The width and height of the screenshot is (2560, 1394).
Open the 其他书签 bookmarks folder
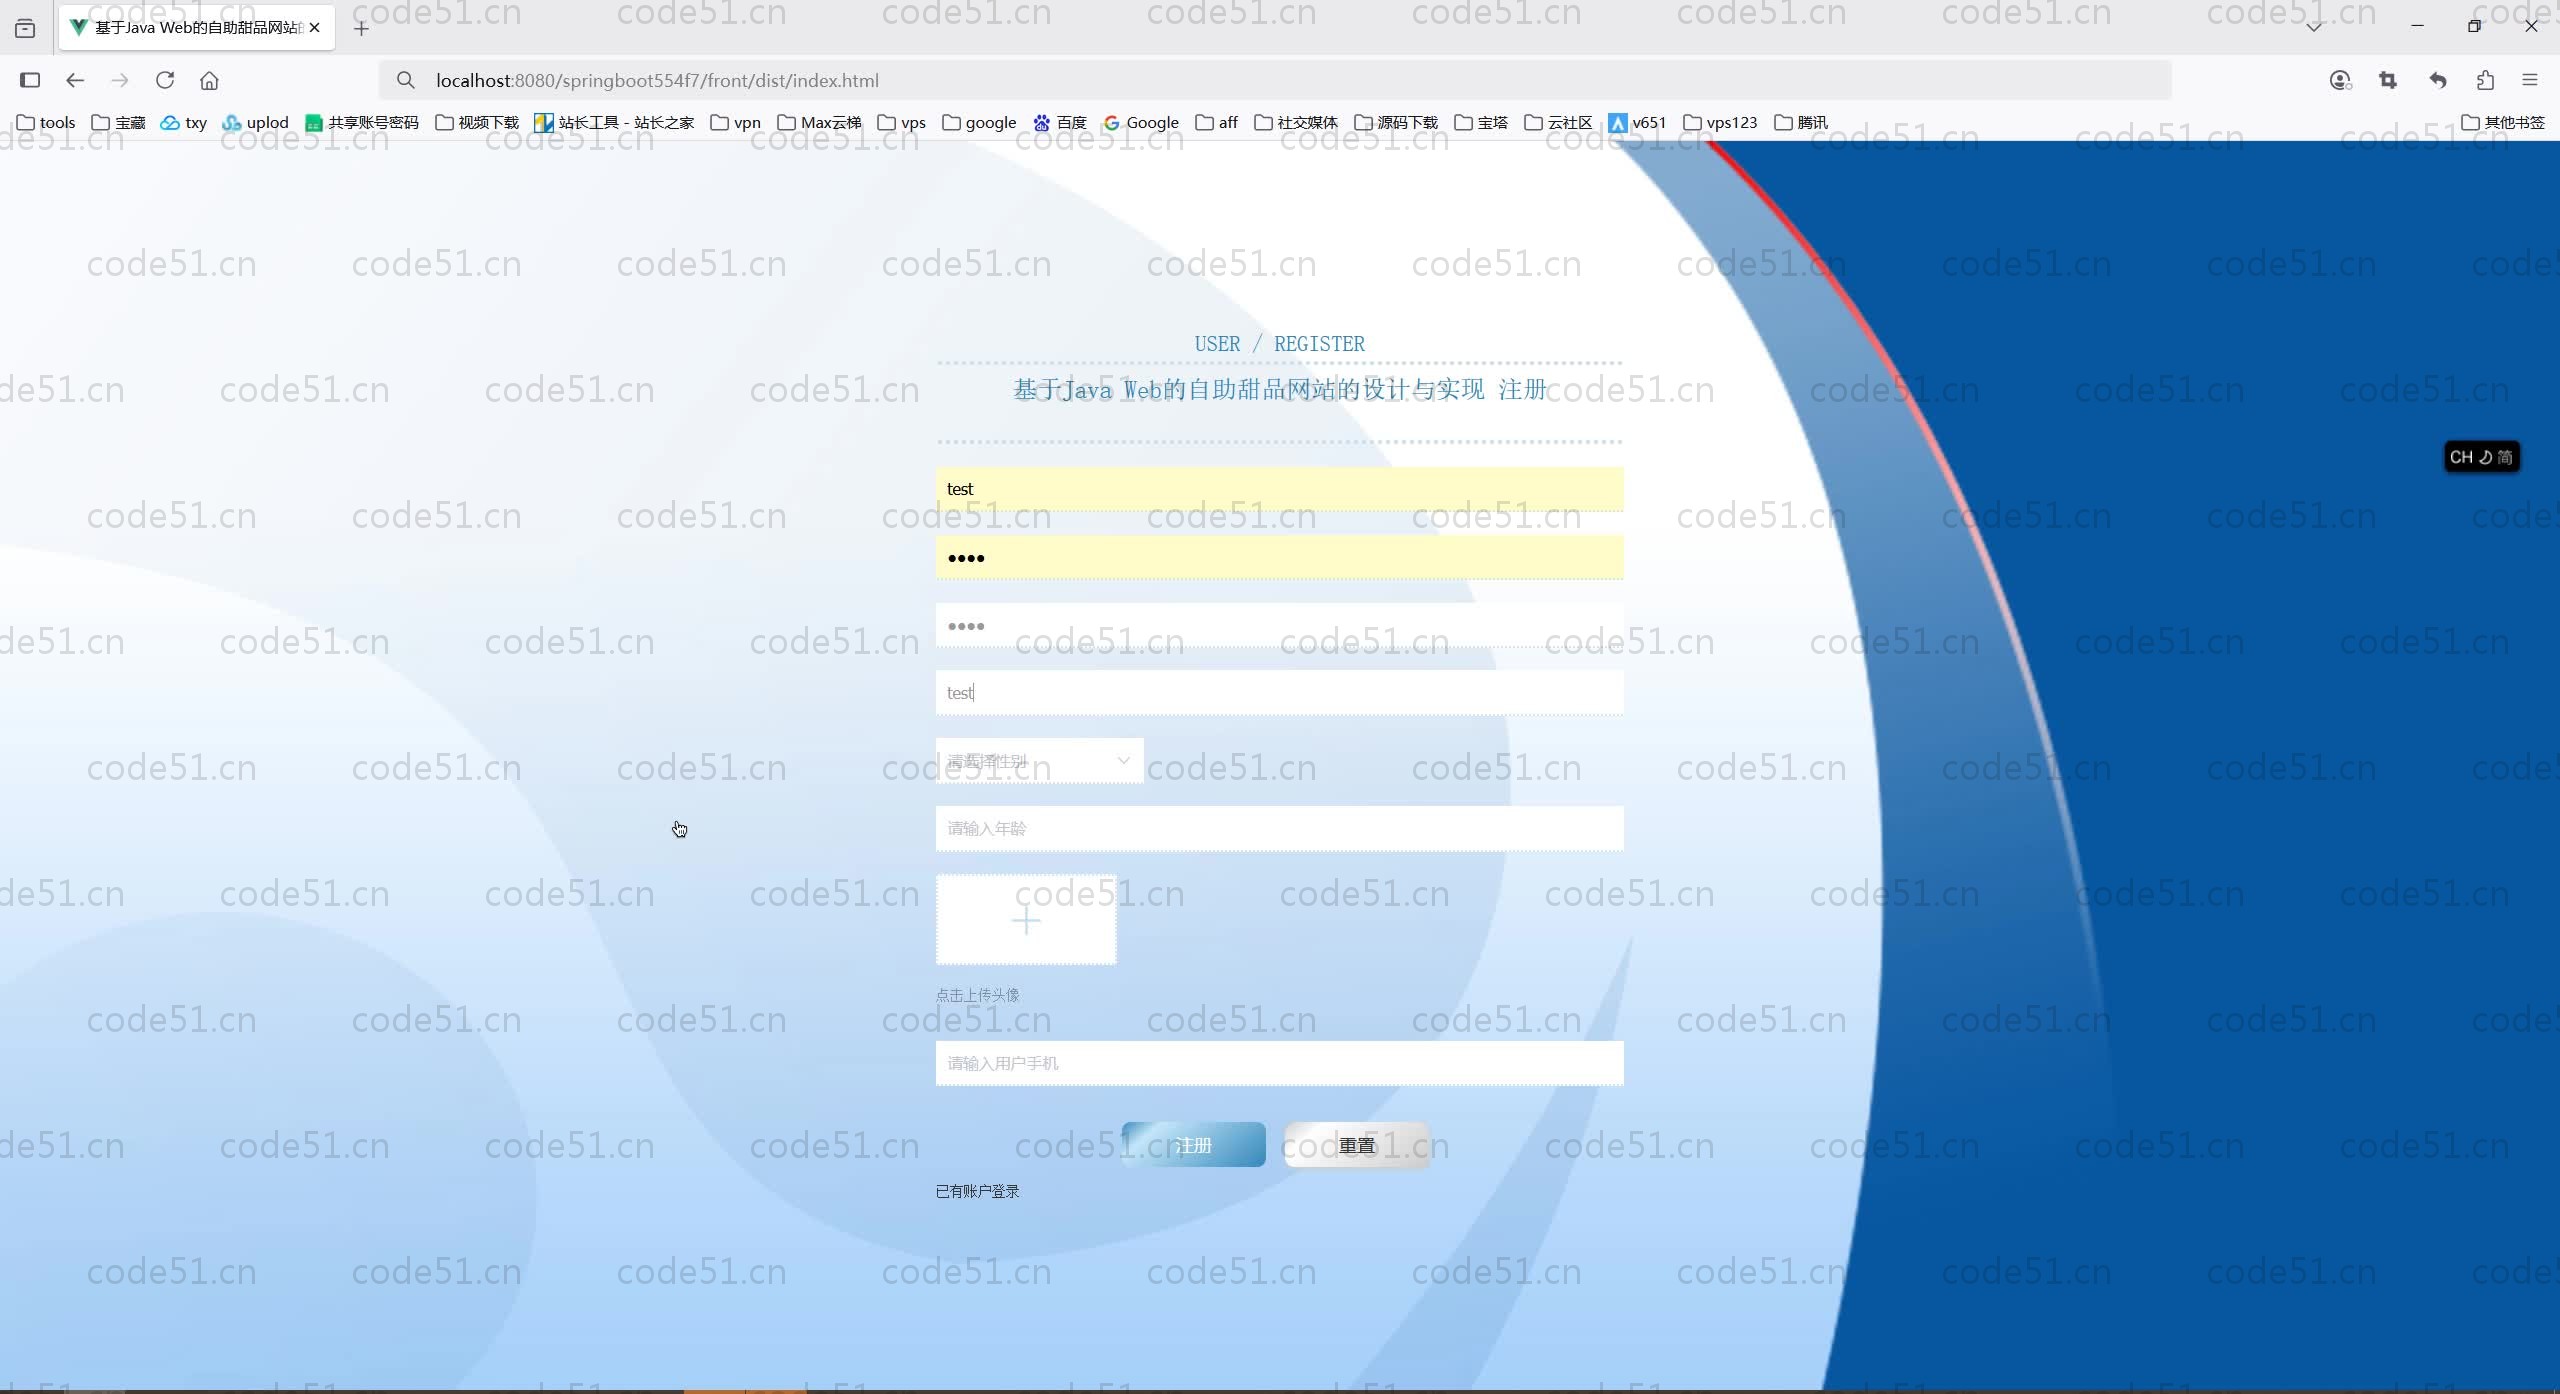pyautogui.click(x=2502, y=122)
